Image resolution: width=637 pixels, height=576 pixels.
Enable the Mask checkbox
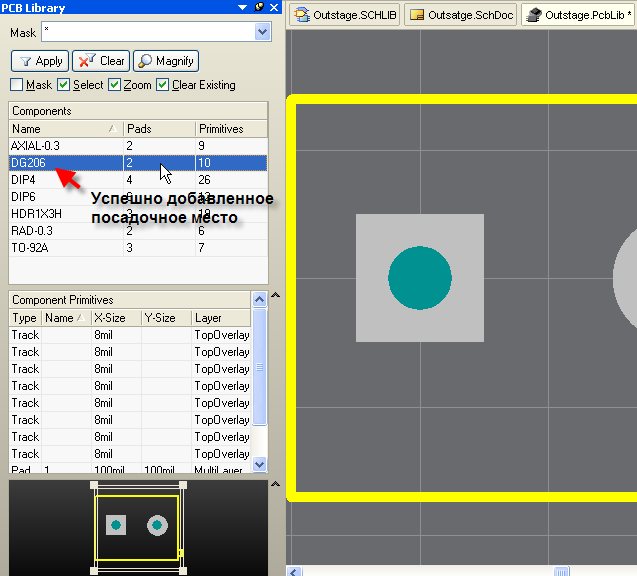click(x=17, y=85)
